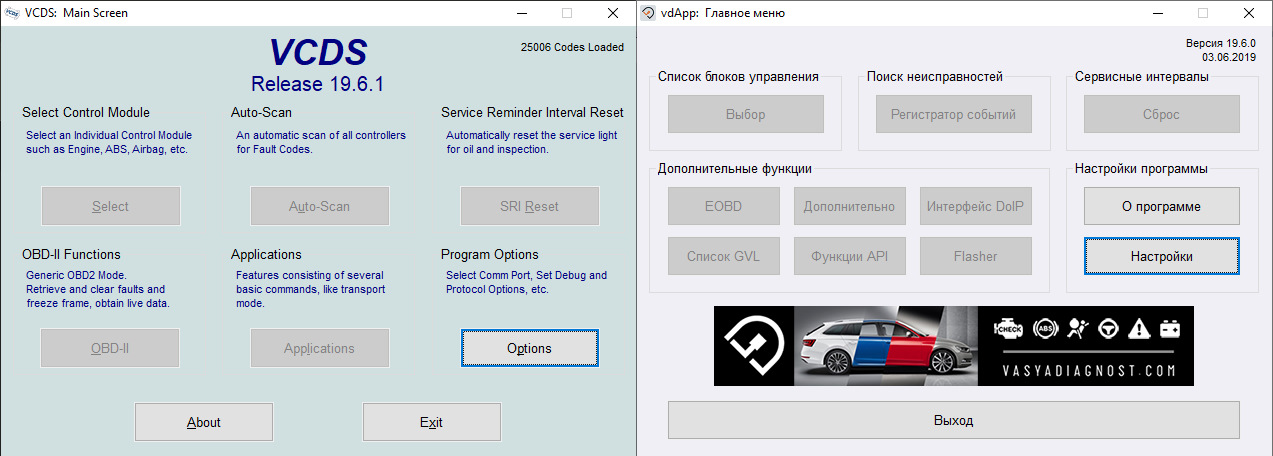Click the large VCDS heading

[318, 52]
